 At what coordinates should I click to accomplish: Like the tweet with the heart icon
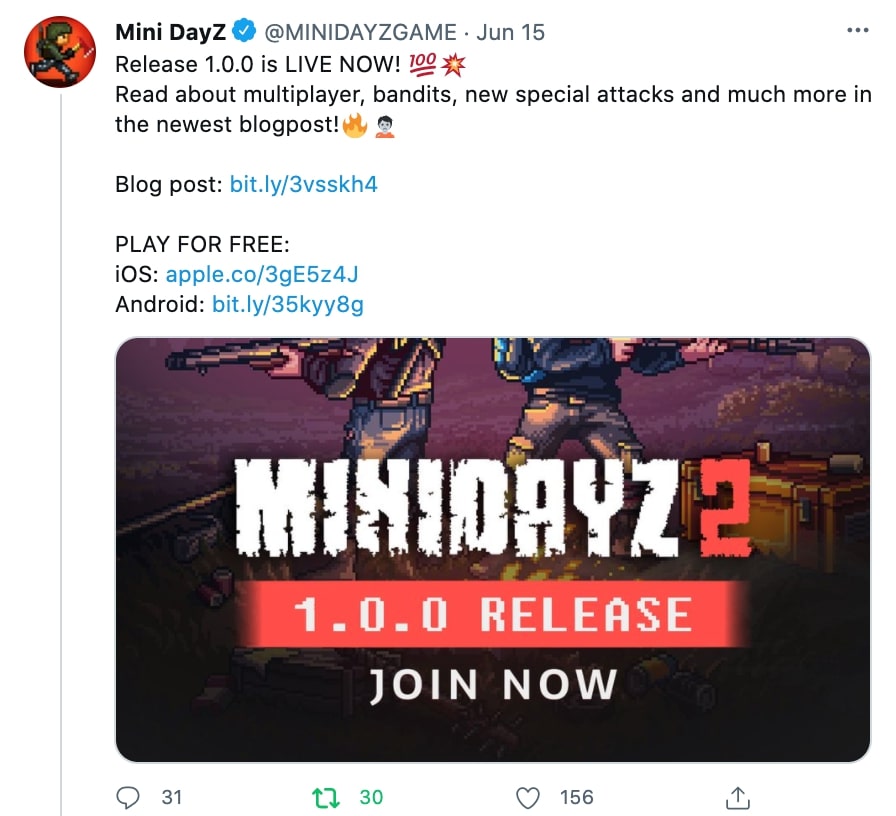click(x=527, y=797)
